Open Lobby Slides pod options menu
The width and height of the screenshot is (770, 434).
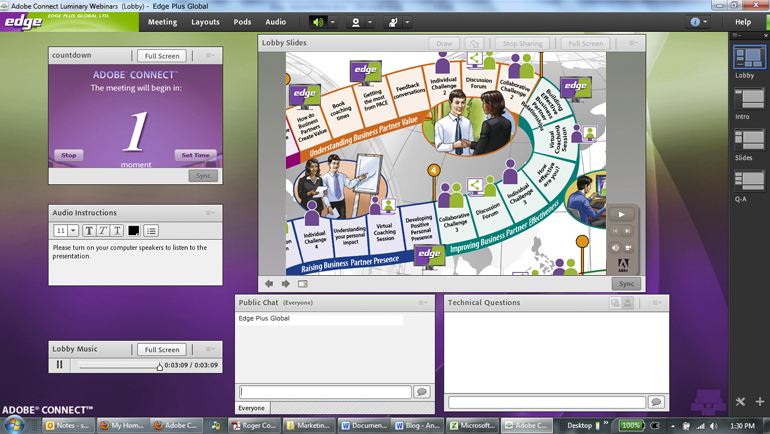633,43
